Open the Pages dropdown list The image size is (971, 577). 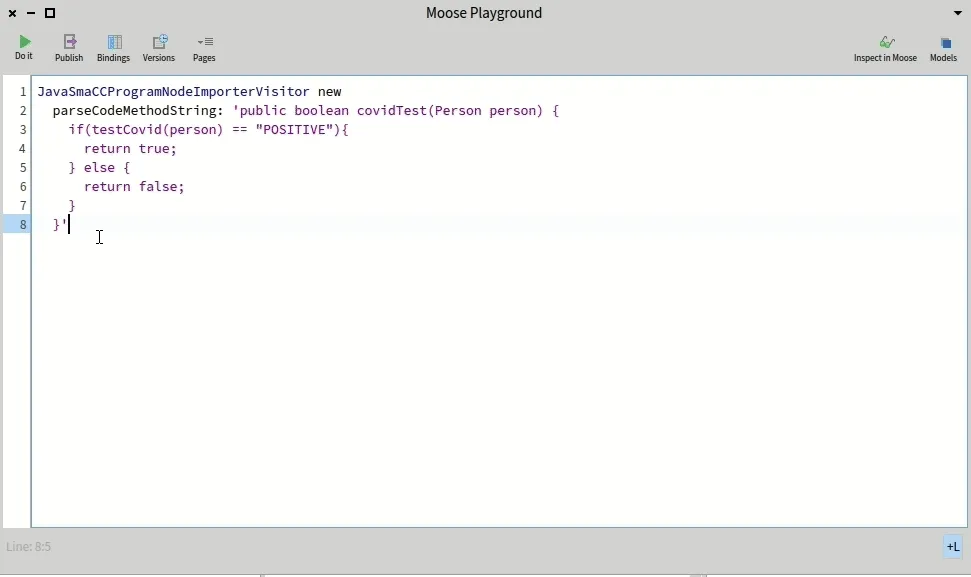tap(204, 48)
